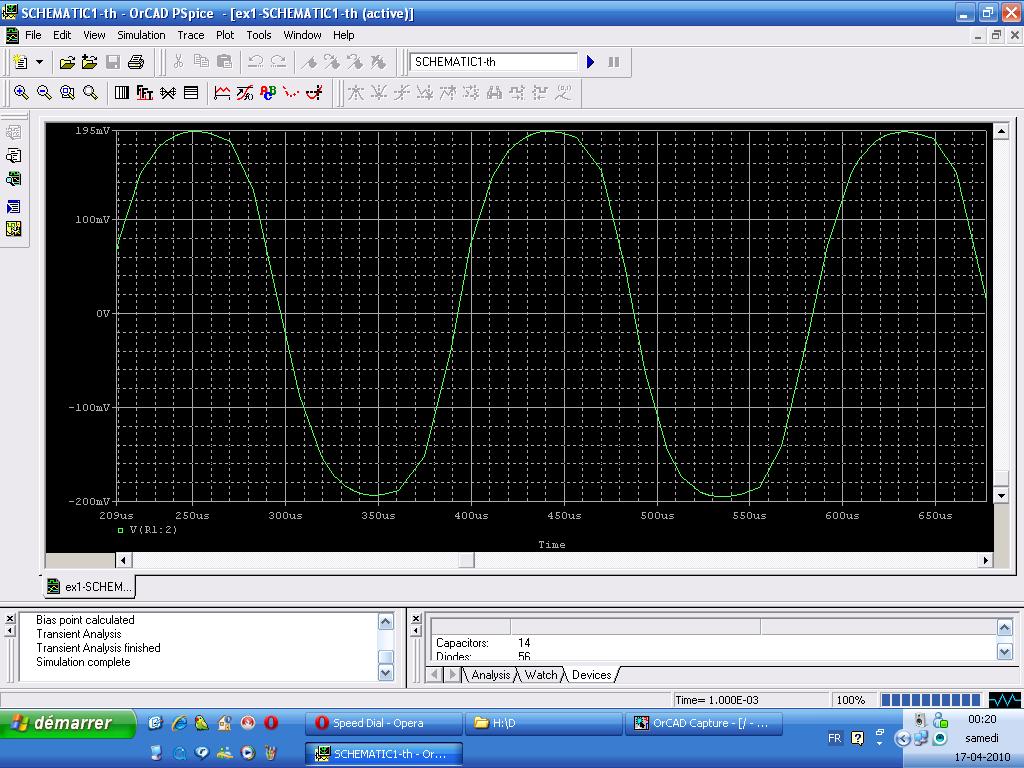Viewport: 1024px width, 768px height.
Task: Click the Print icon in toolbar
Action: coord(136,62)
